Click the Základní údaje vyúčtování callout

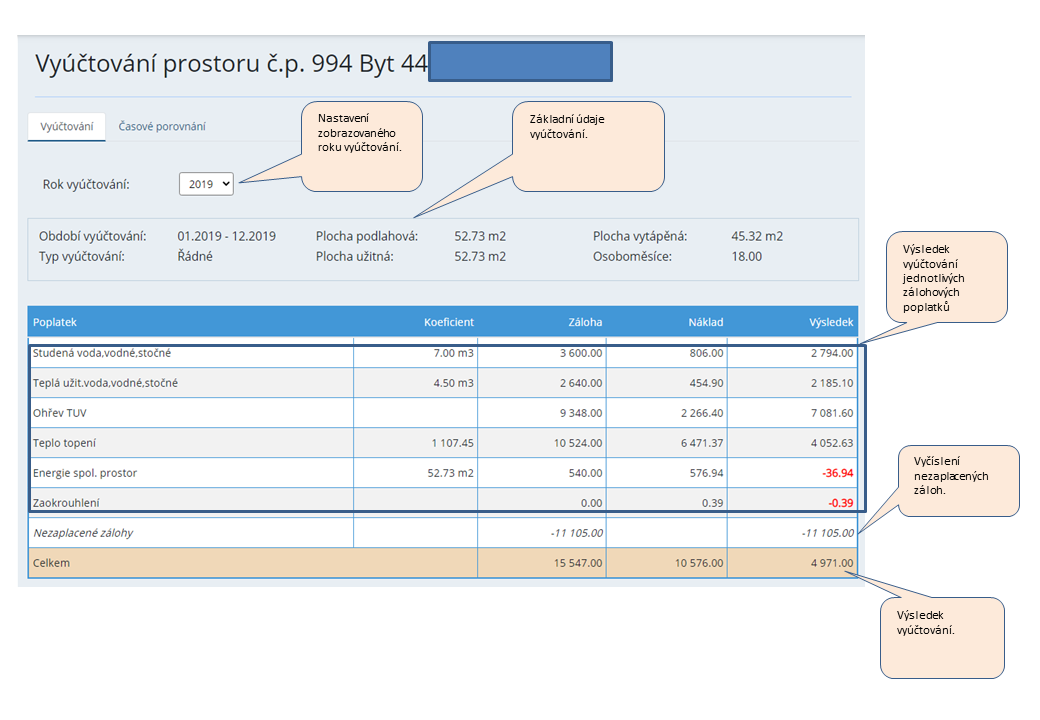coord(588,146)
